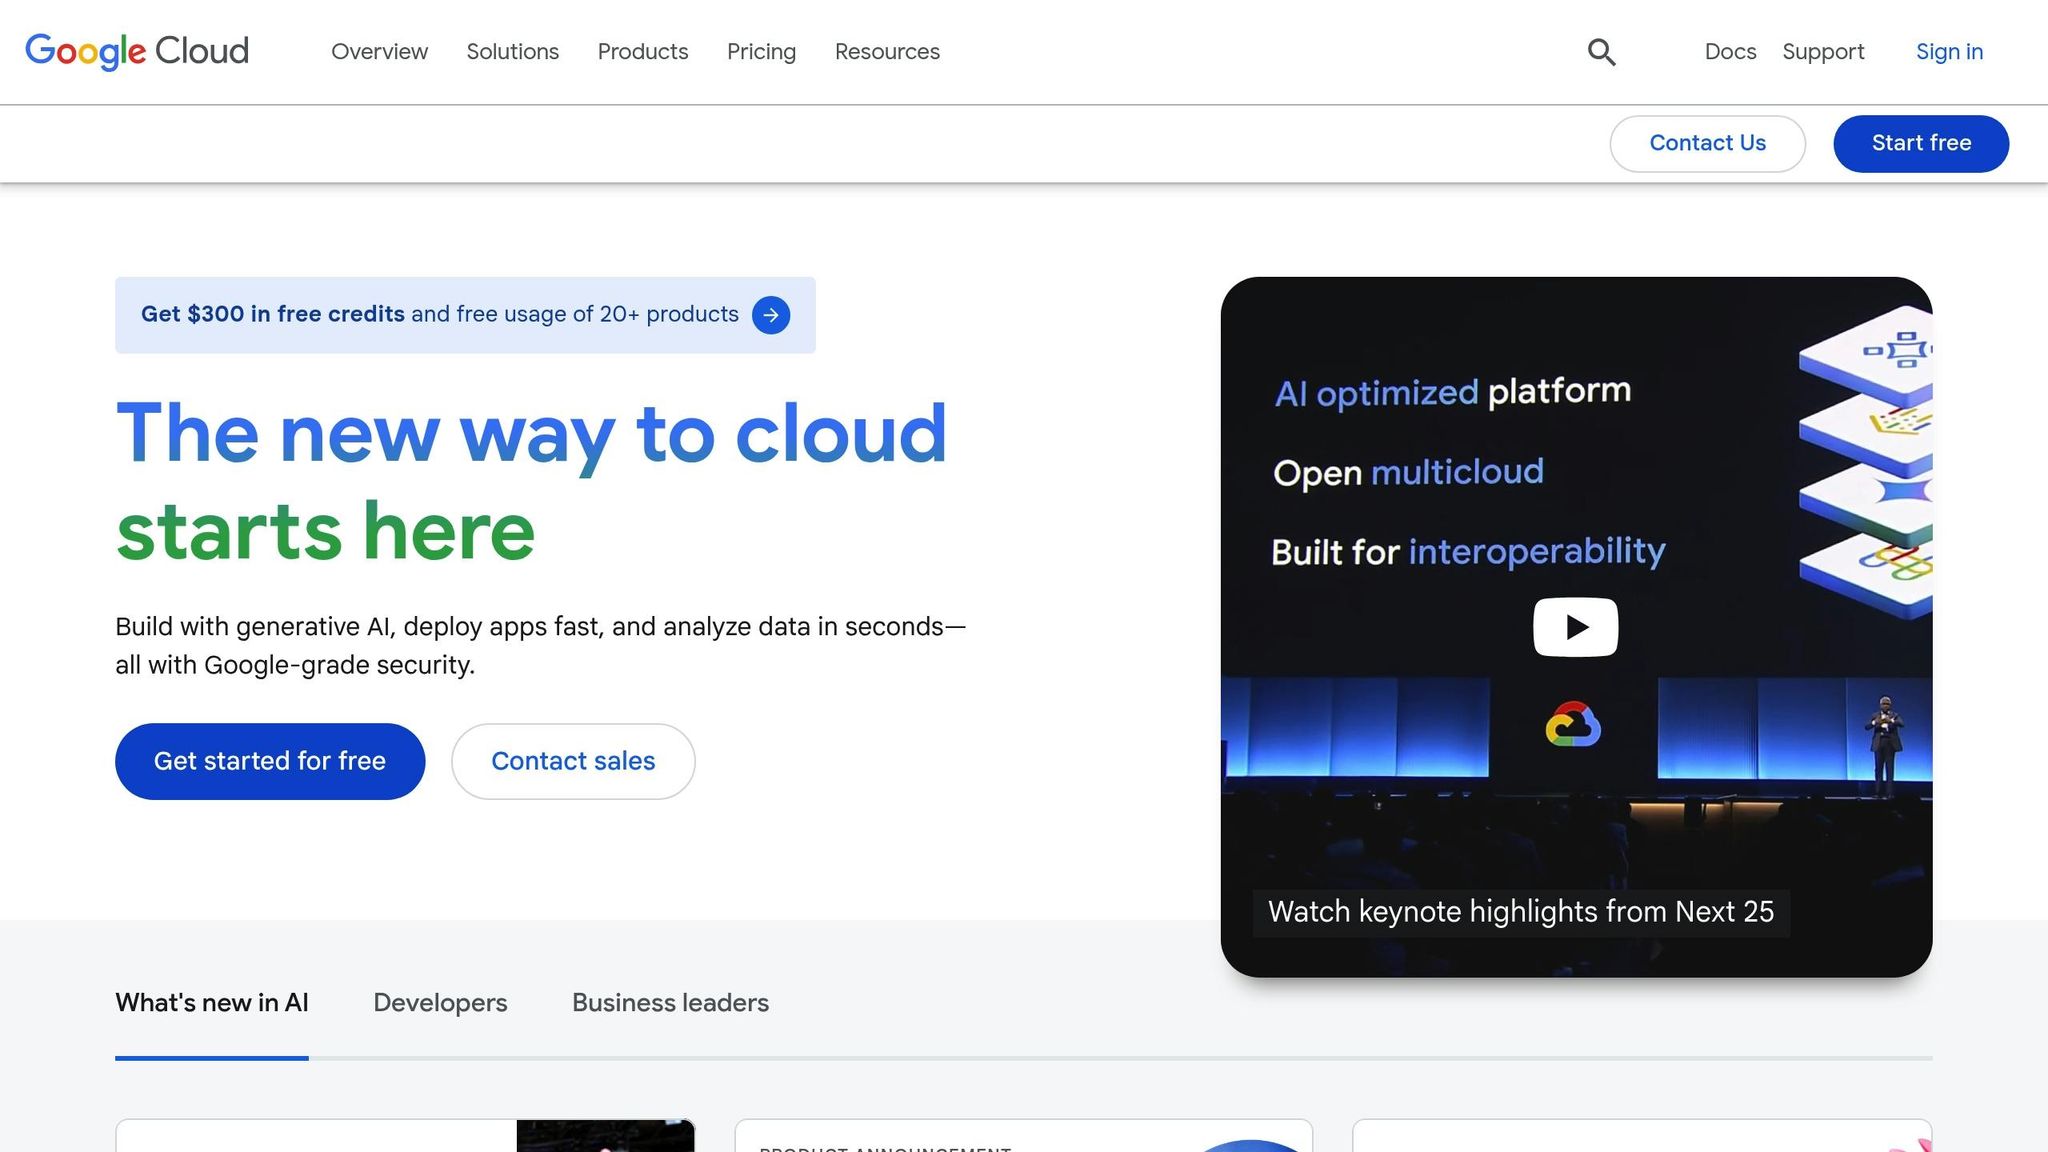Expand the Resources navigation menu
The height and width of the screenshot is (1152, 2048).
(x=887, y=52)
